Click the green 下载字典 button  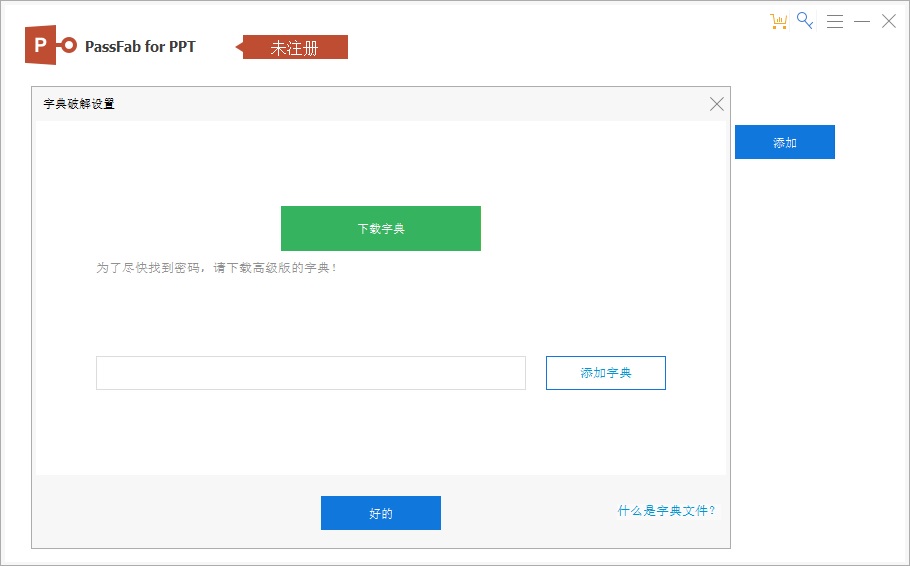pyautogui.click(x=381, y=228)
